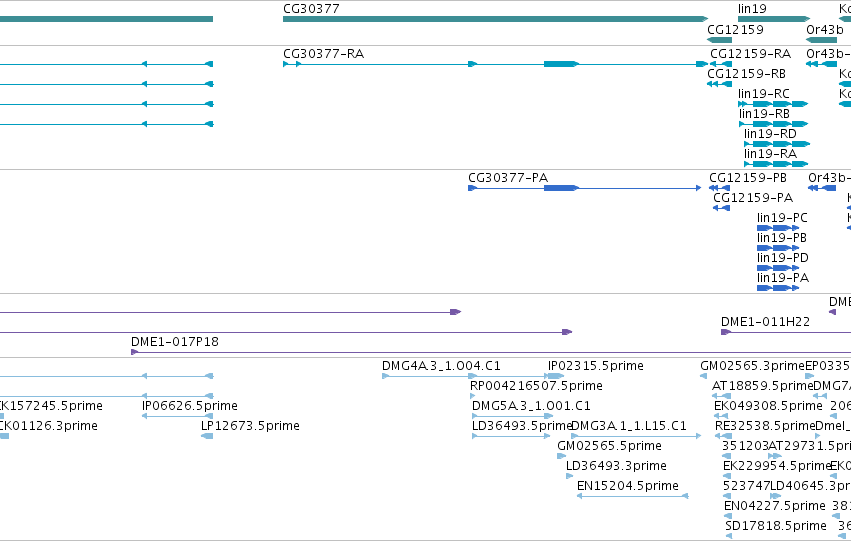Select the EN04227.5prime EST label
The height and width of the screenshot is (541, 851).
click(774, 506)
